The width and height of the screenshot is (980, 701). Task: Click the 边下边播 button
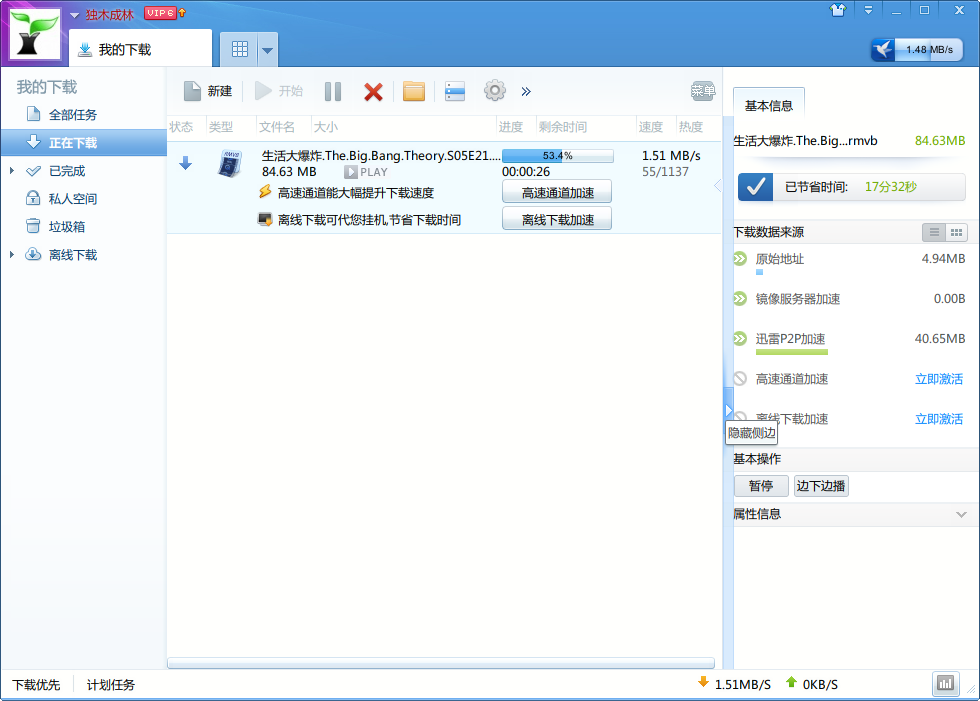821,485
